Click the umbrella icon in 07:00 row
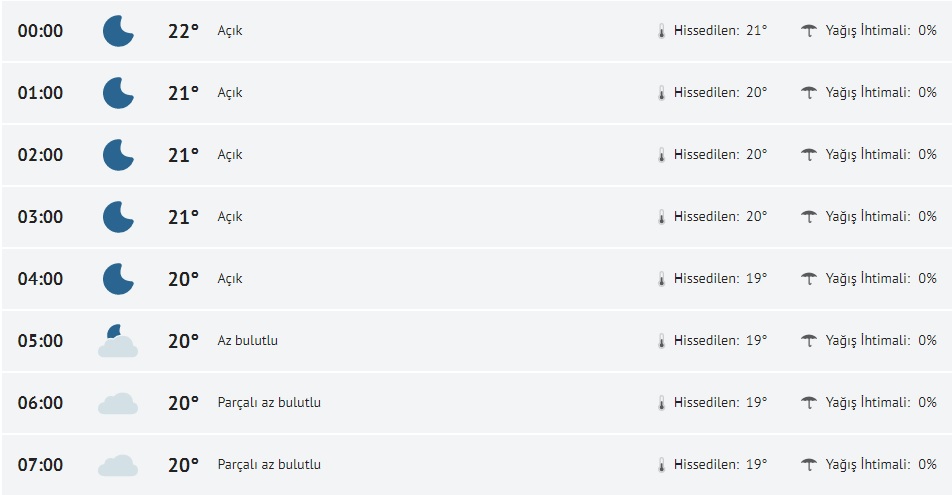Image resolution: width=952 pixels, height=495 pixels. (x=809, y=465)
